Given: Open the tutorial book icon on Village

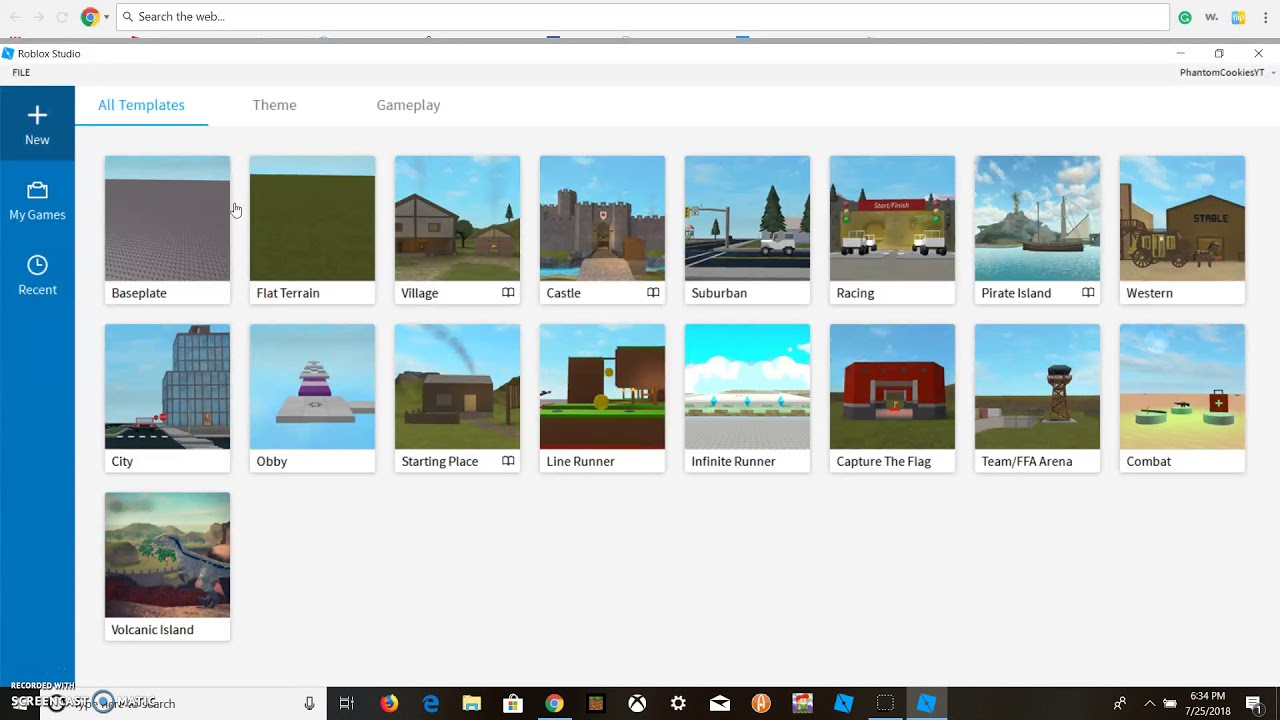Looking at the screenshot, I should click(508, 293).
